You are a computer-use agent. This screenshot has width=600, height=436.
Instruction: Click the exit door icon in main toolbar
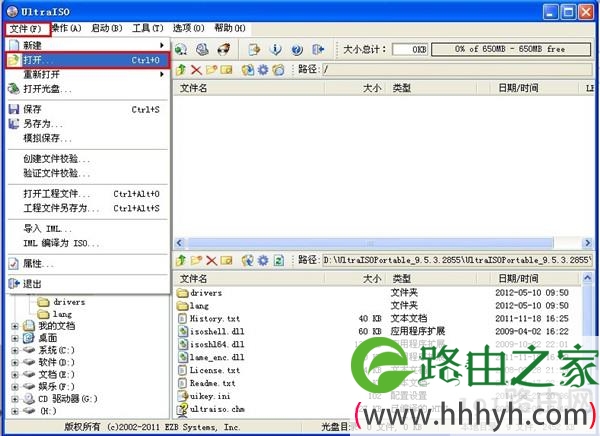[x=318, y=49]
